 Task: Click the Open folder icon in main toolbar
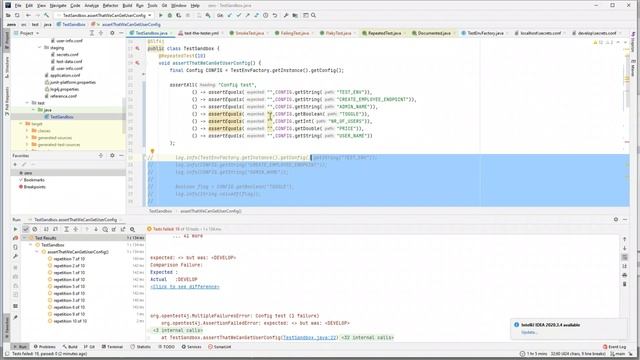tap(8, 16)
